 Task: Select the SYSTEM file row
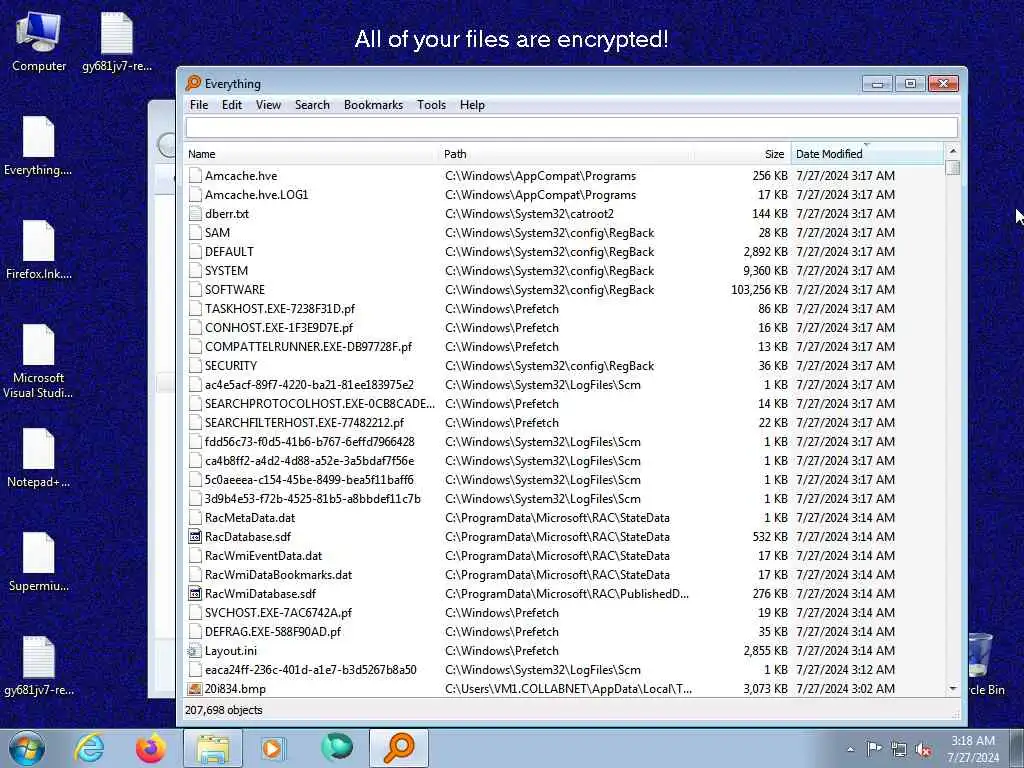pos(564,270)
